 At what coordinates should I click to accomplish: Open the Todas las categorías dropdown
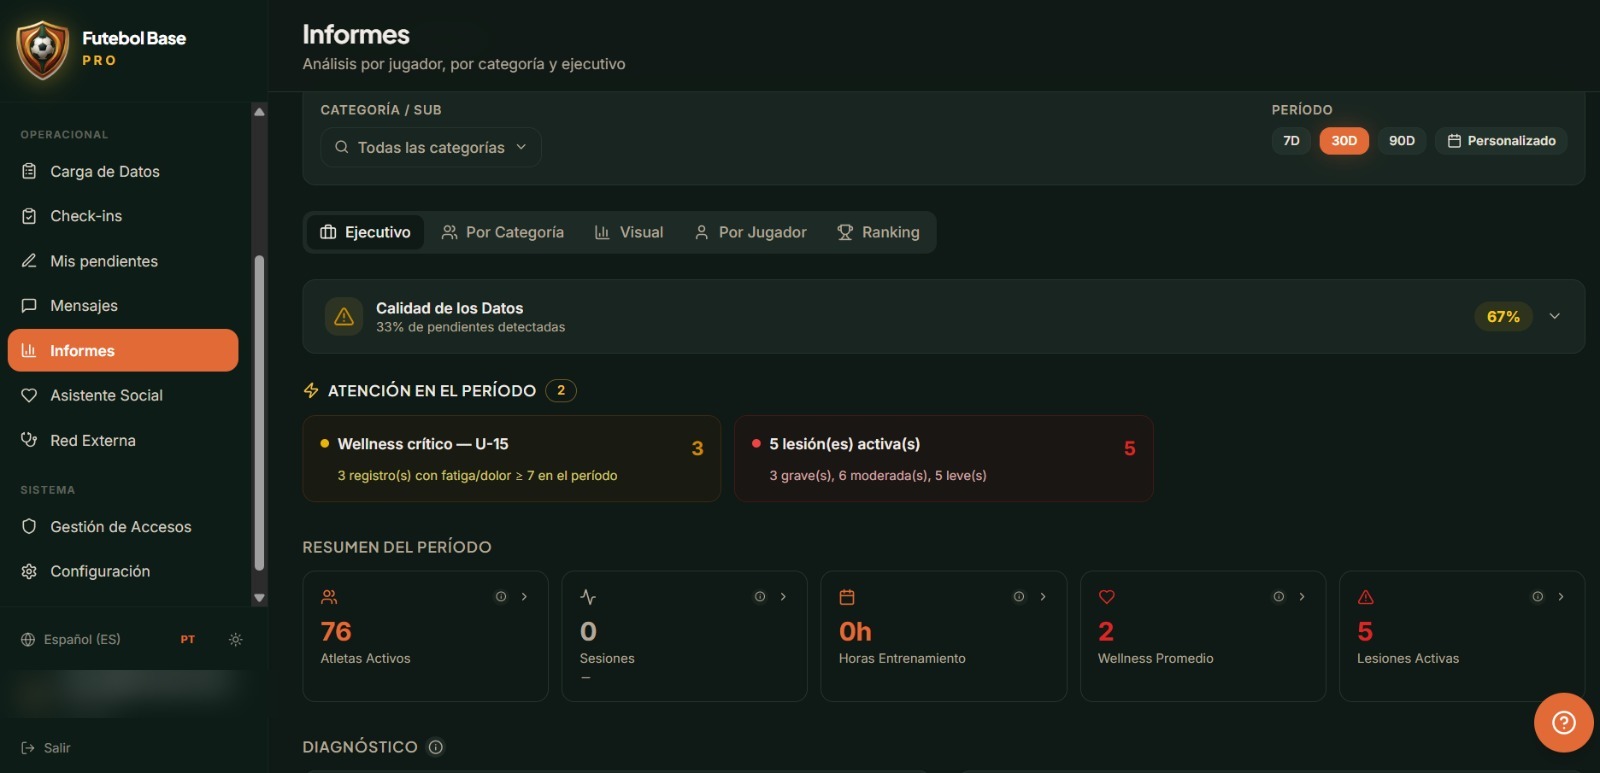431,147
